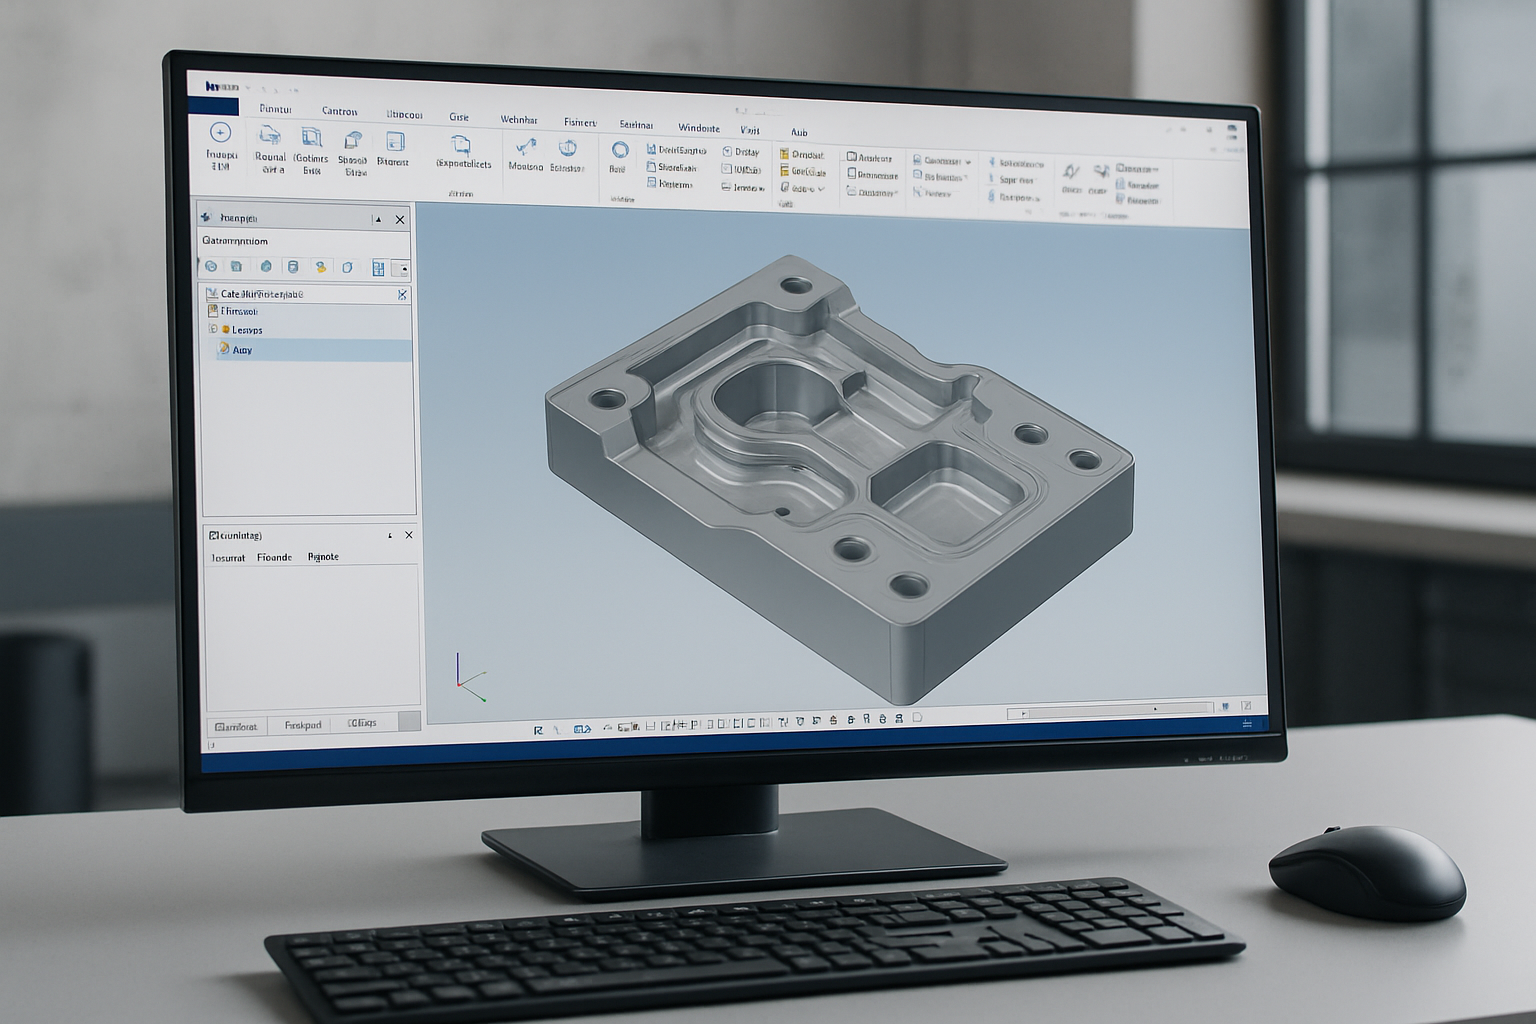The width and height of the screenshot is (1536, 1024).
Task: Select the Auy item in the tree
Action: [242, 350]
